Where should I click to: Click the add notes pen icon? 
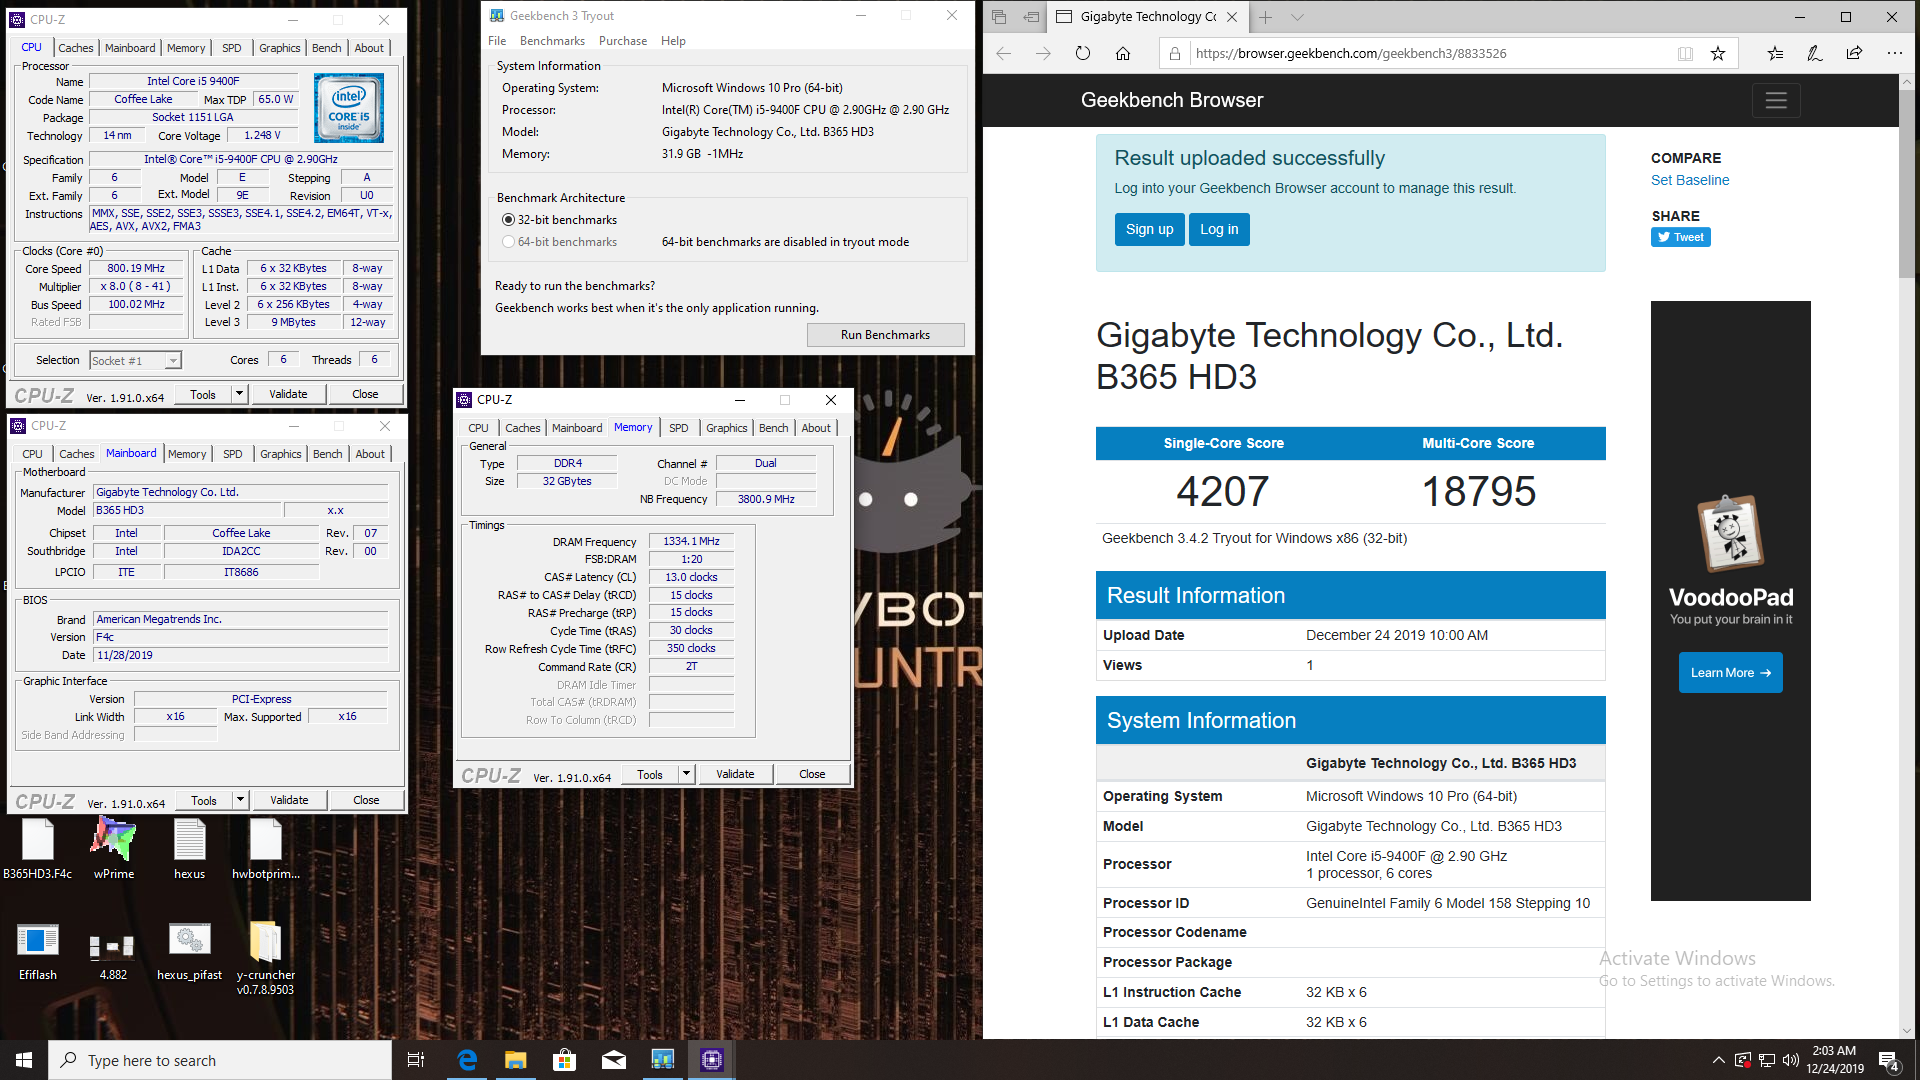(1815, 54)
